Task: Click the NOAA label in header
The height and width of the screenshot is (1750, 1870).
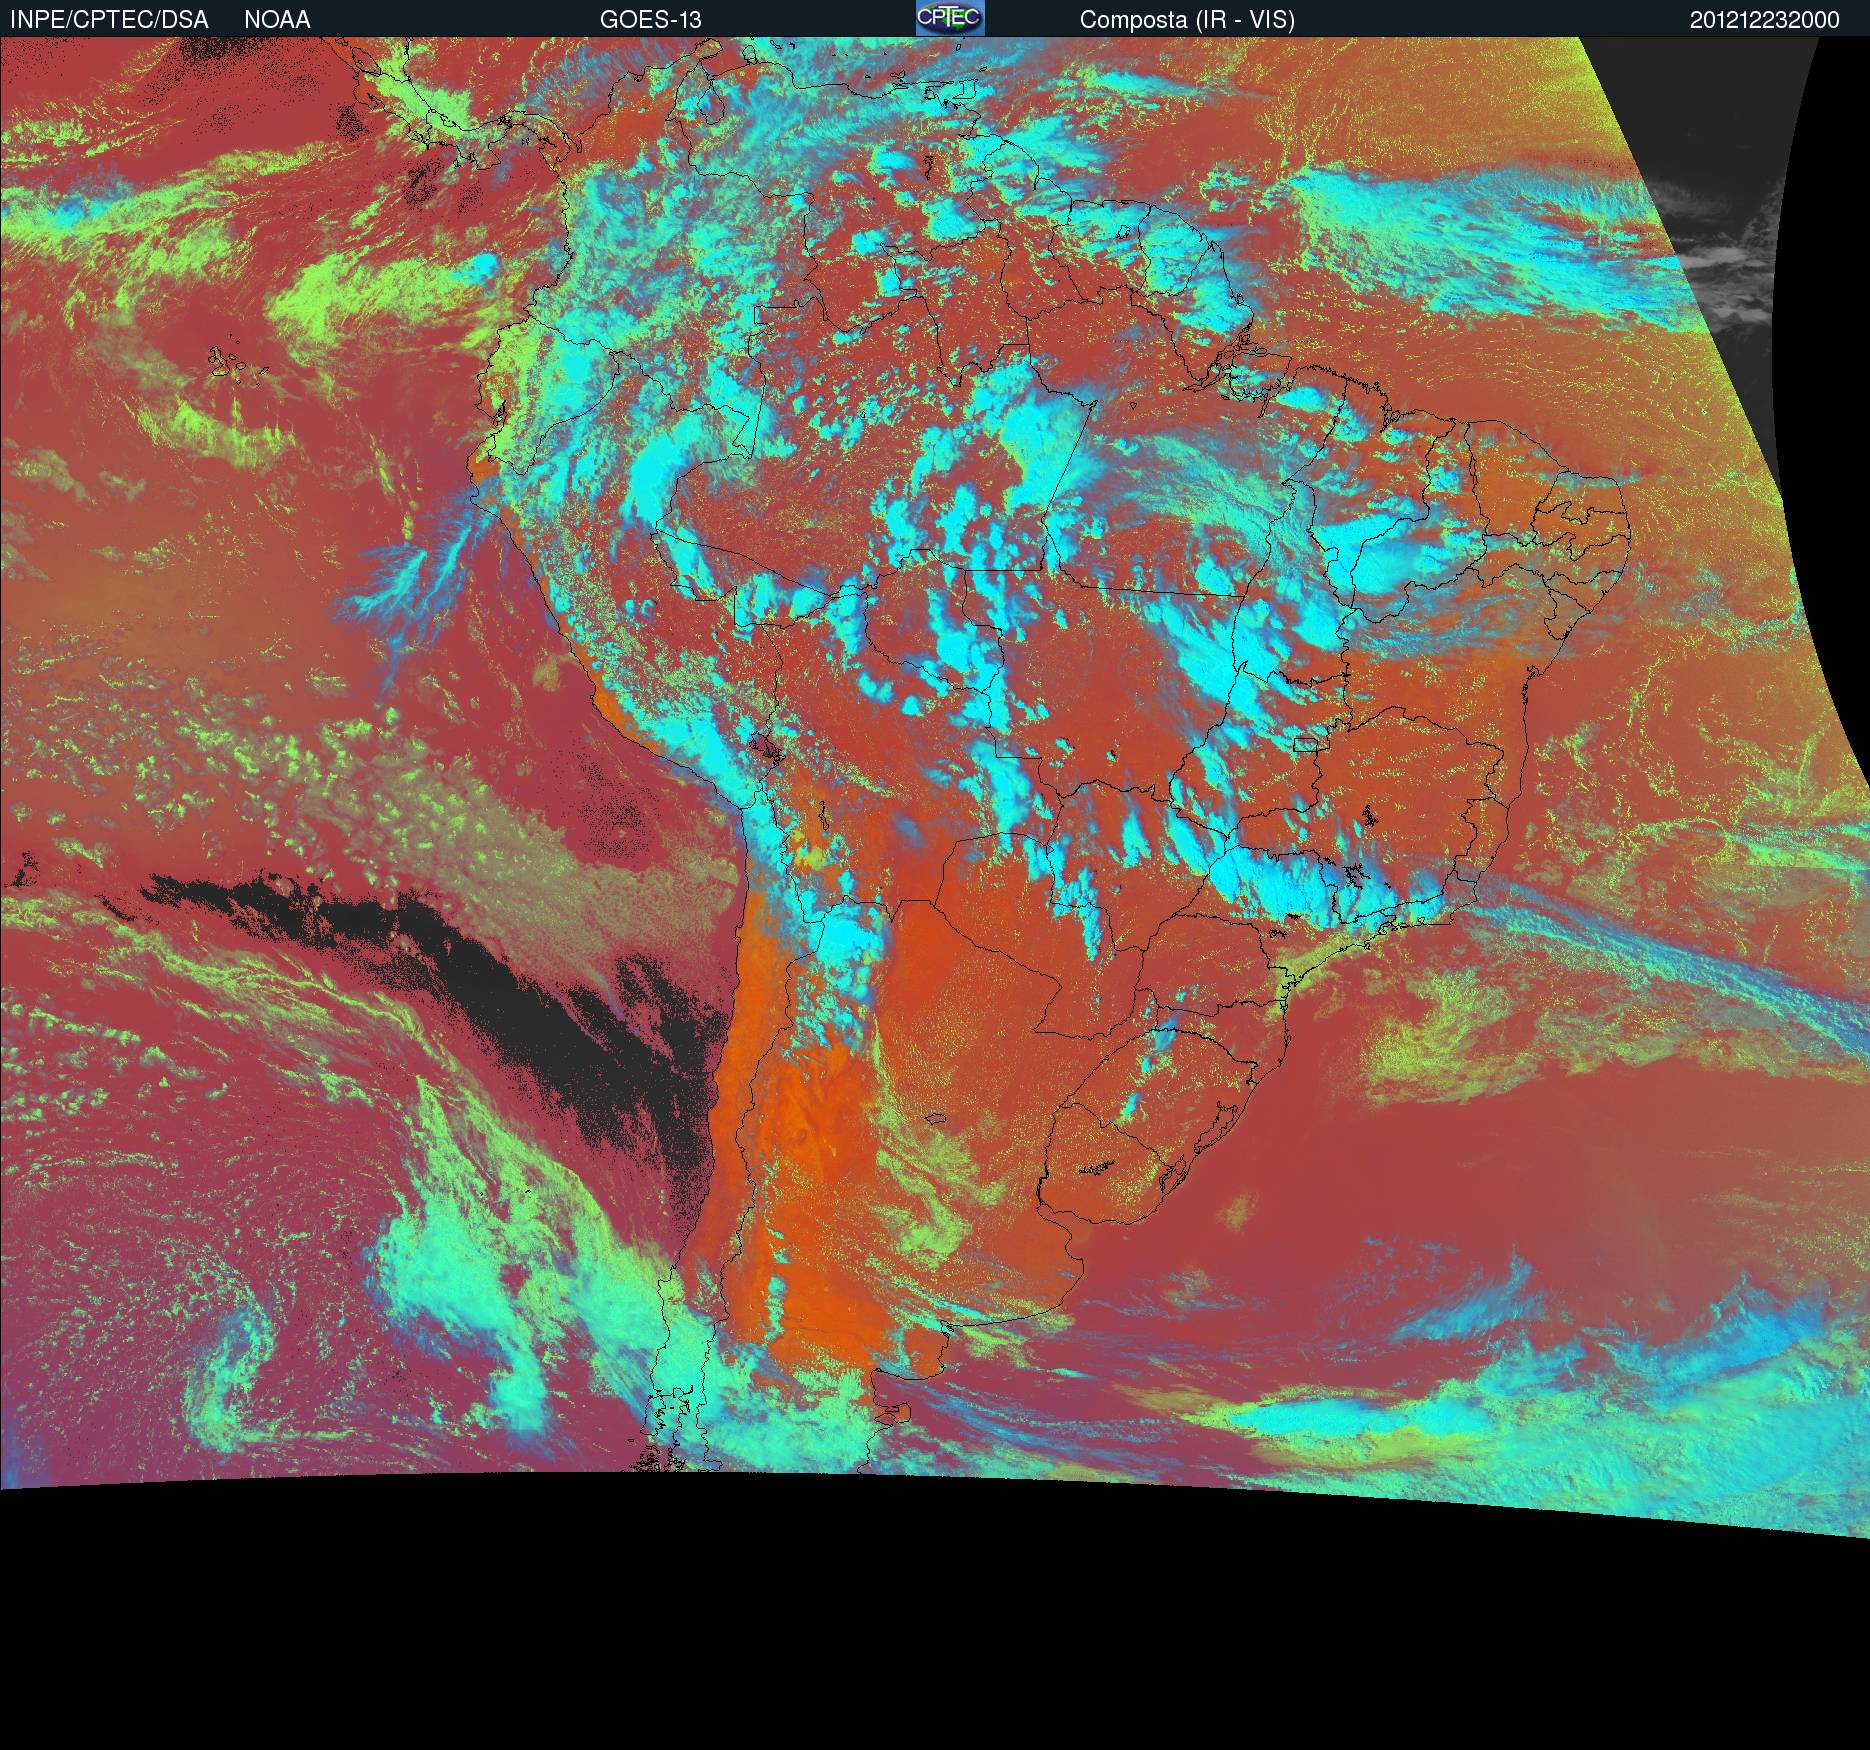Action: (277, 19)
